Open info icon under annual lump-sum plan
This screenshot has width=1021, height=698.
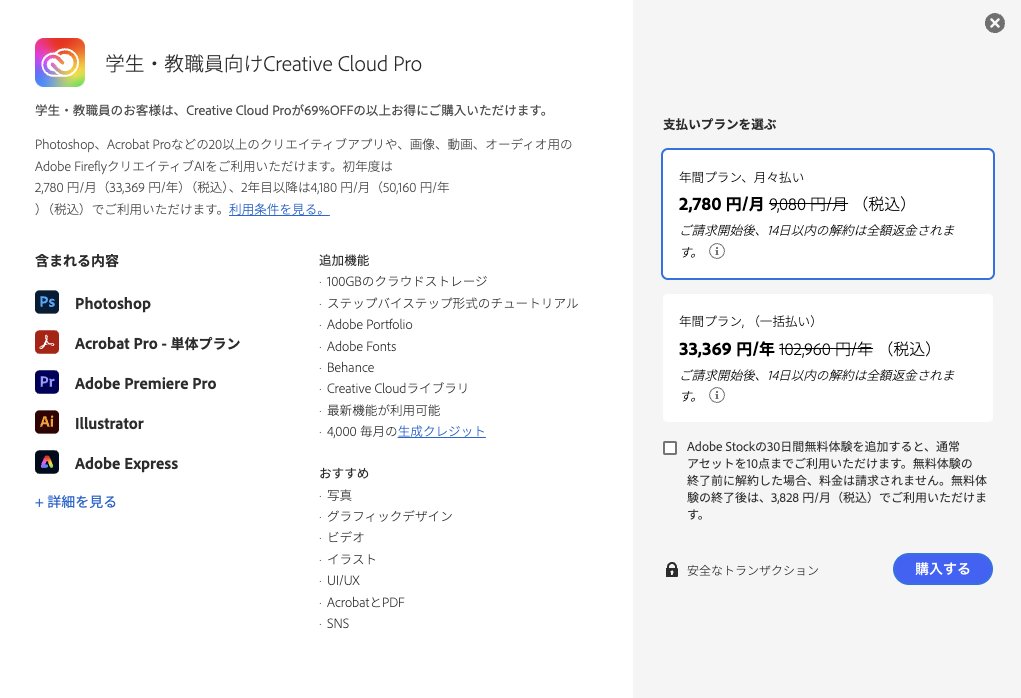[x=716, y=395]
